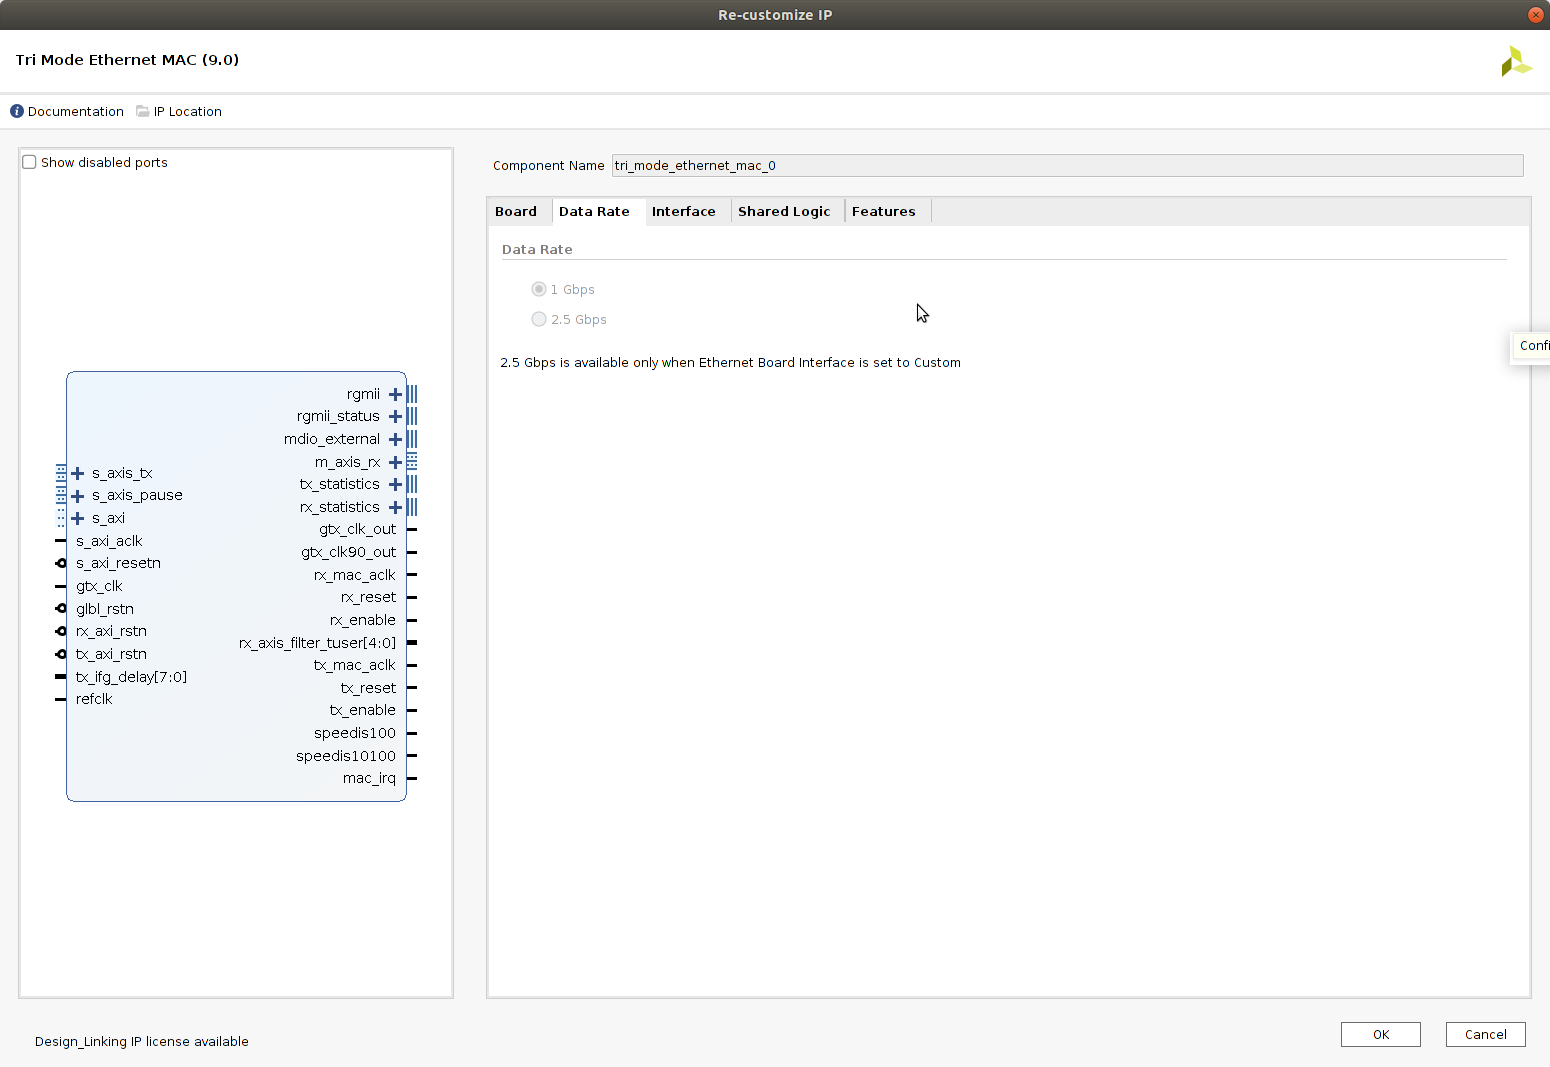The image size is (1550, 1067).
Task: Enable Show disabled ports checkbox
Action: tap(29, 162)
